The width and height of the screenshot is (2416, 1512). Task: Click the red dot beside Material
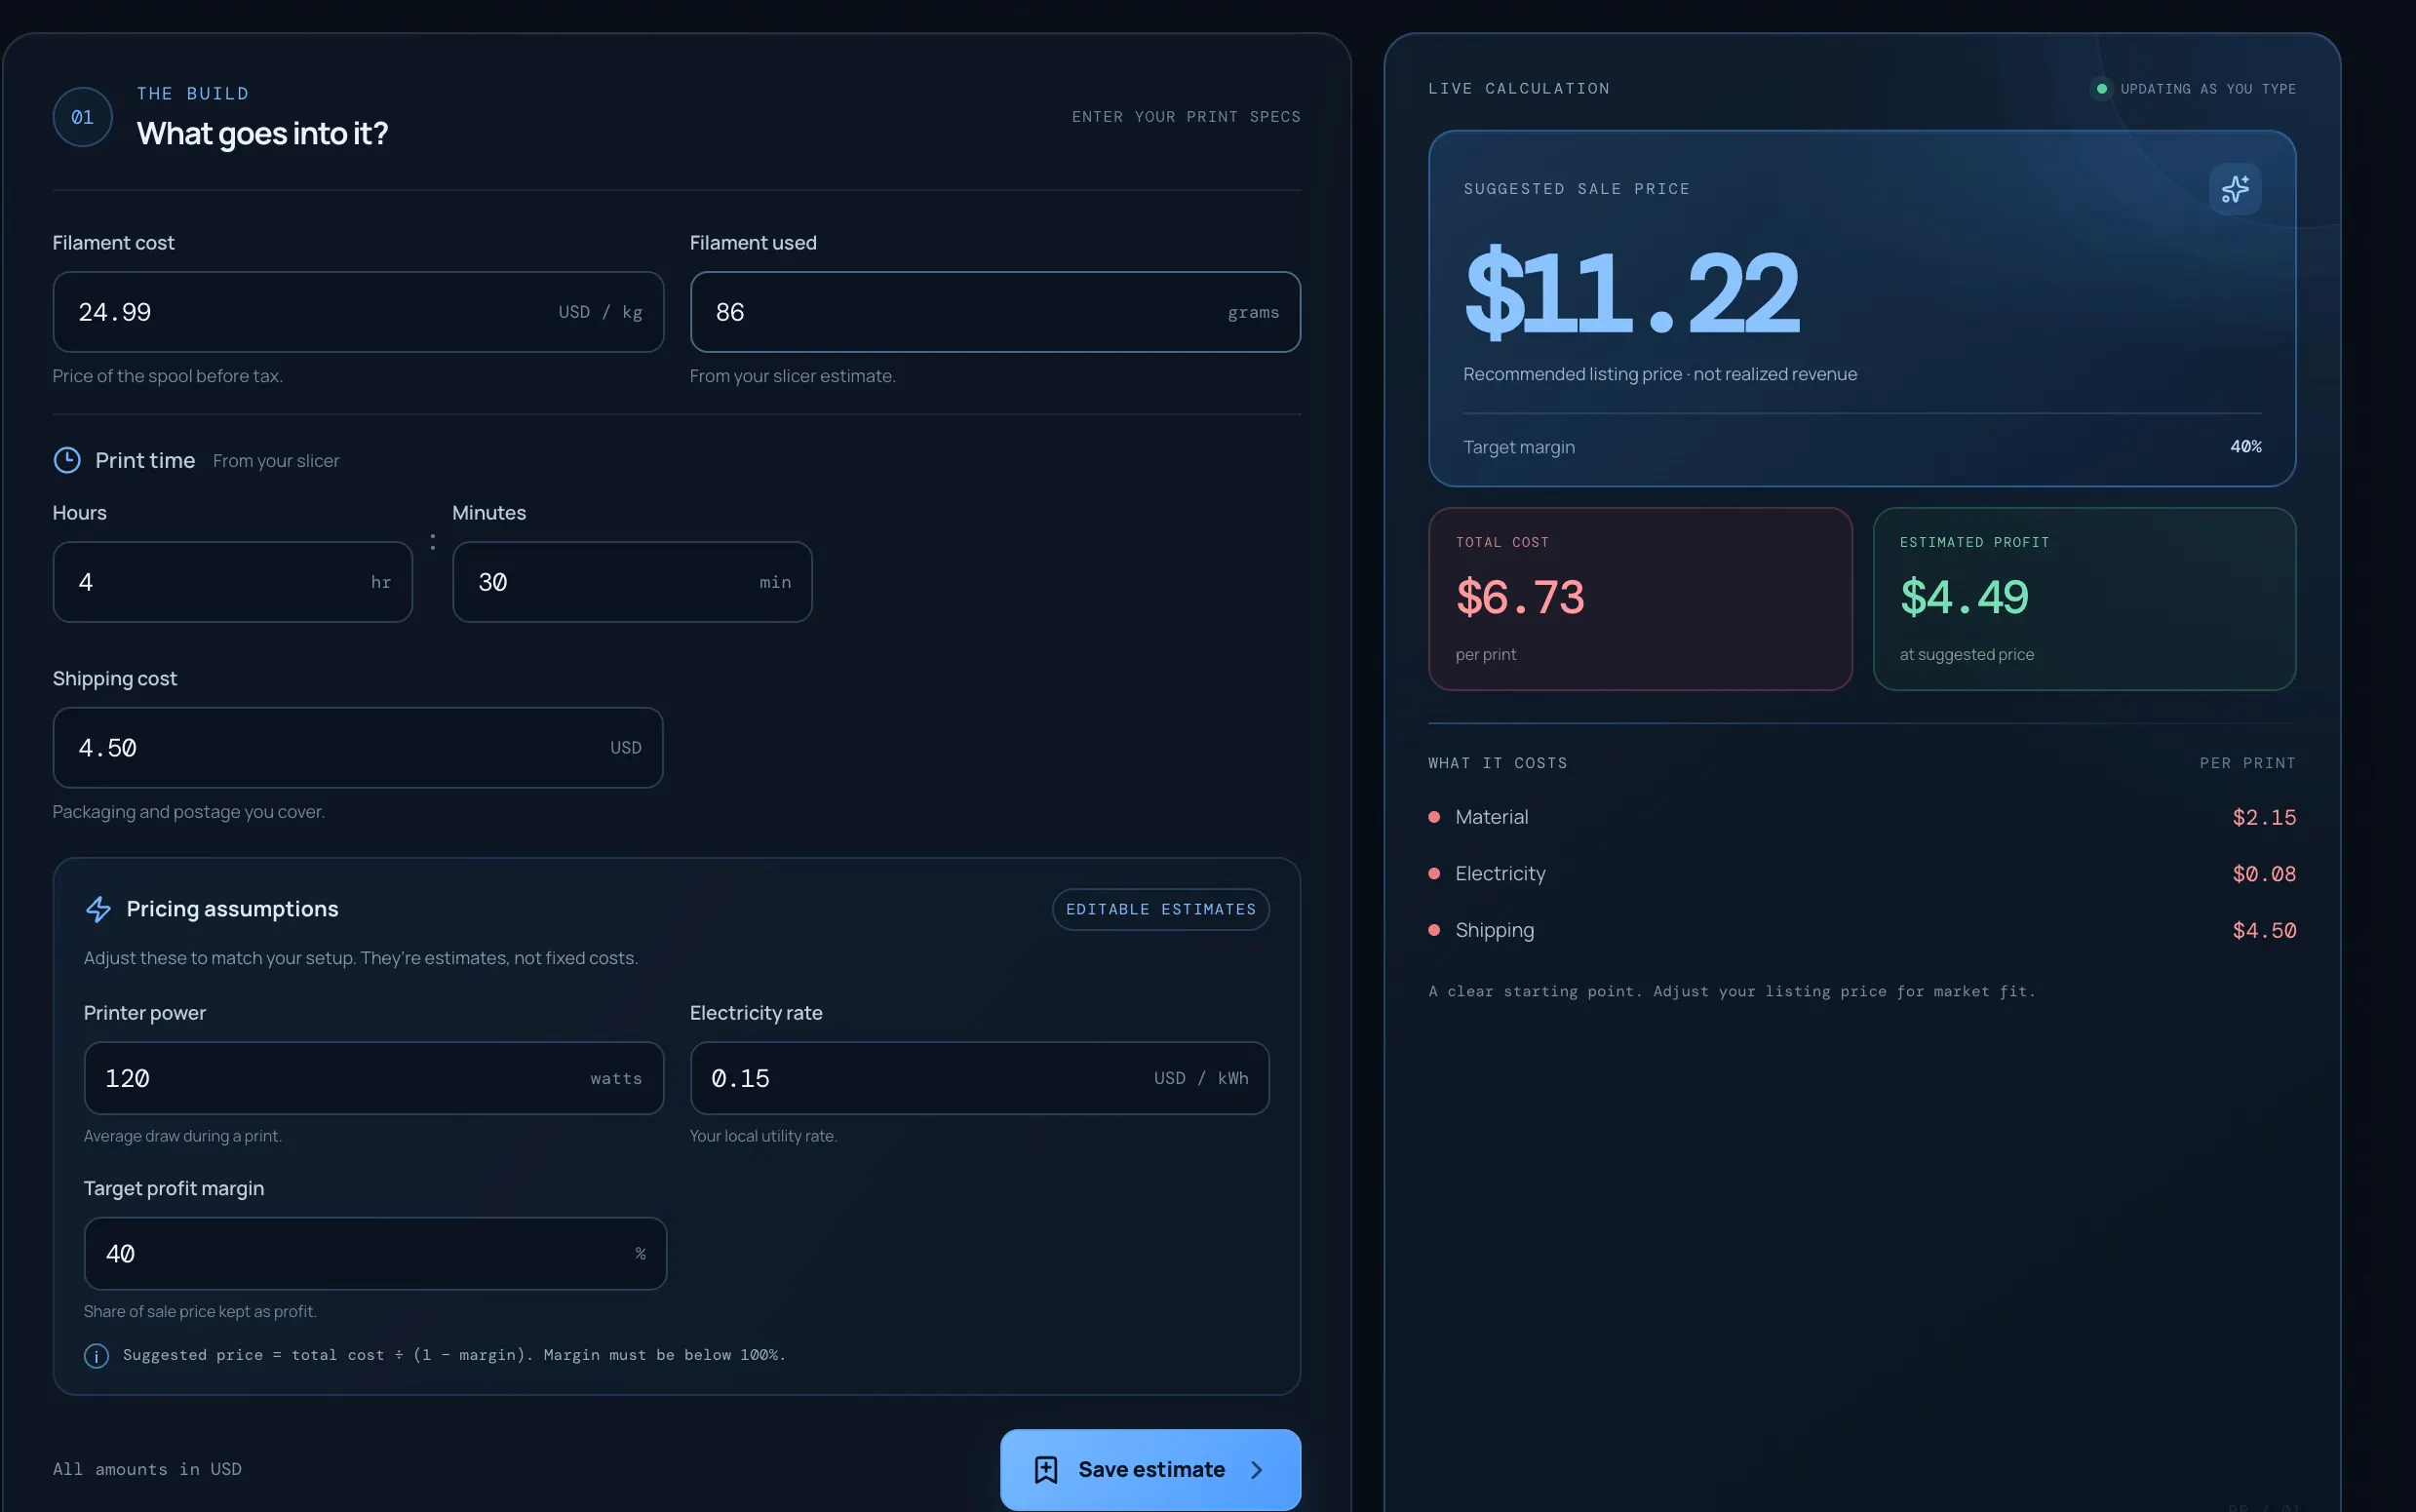point(1434,817)
